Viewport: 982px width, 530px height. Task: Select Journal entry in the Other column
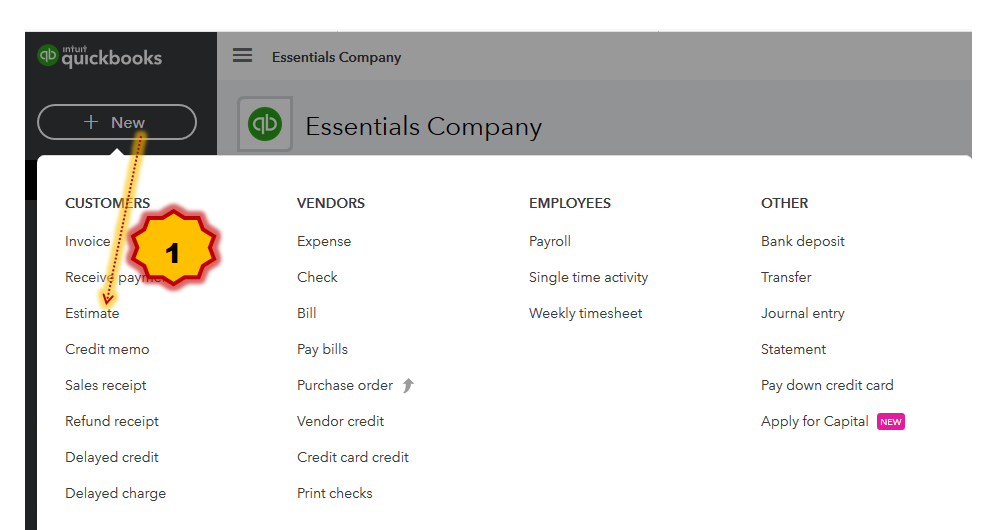[x=803, y=313]
